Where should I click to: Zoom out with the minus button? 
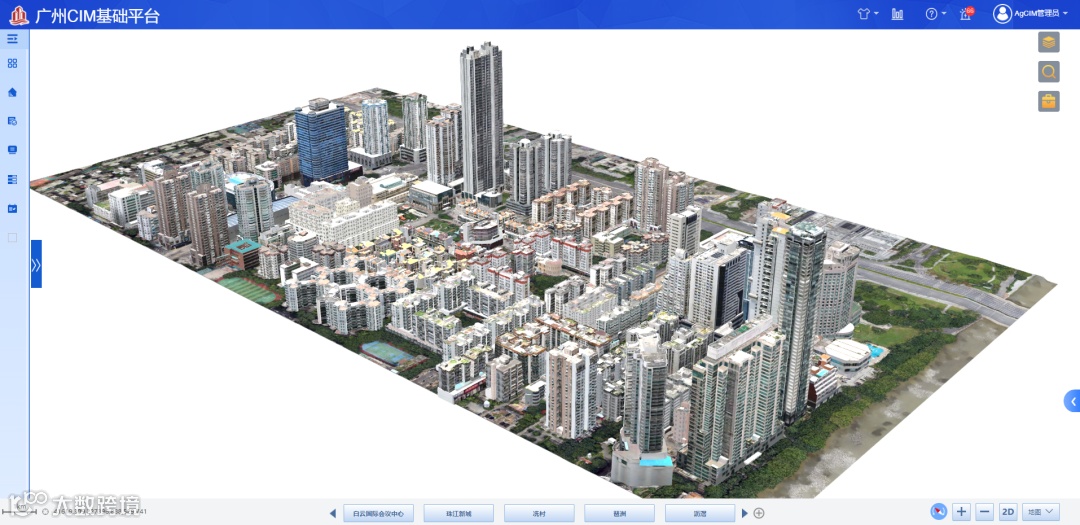[985, 512]
